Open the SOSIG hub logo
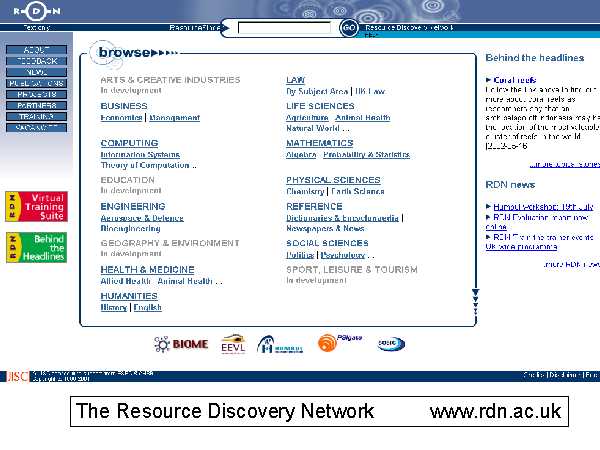 click(x=391, y=343)
